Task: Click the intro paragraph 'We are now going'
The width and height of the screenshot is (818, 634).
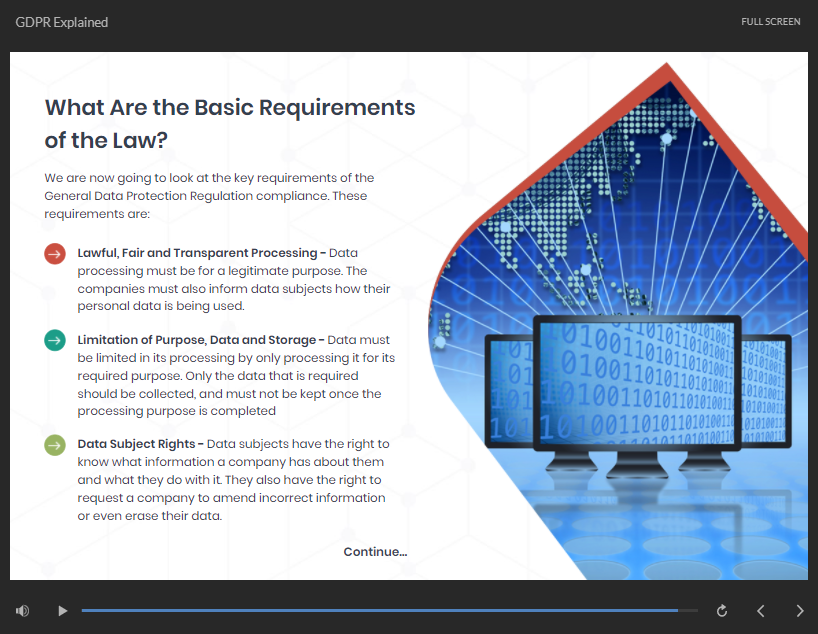Action: (209, 196)
